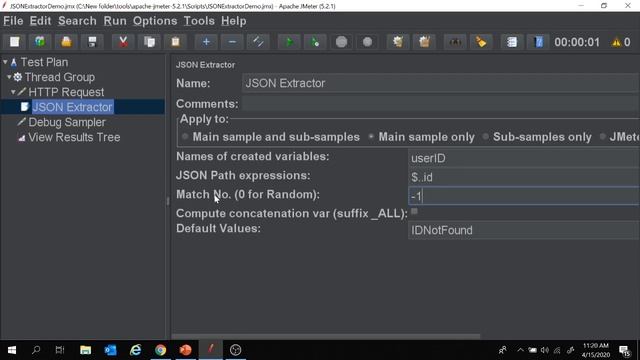Image resolution: width=640 pixels, height=360 pixels.
Task: Click the Toggle enable/disable icon
Action: (258, 42)
